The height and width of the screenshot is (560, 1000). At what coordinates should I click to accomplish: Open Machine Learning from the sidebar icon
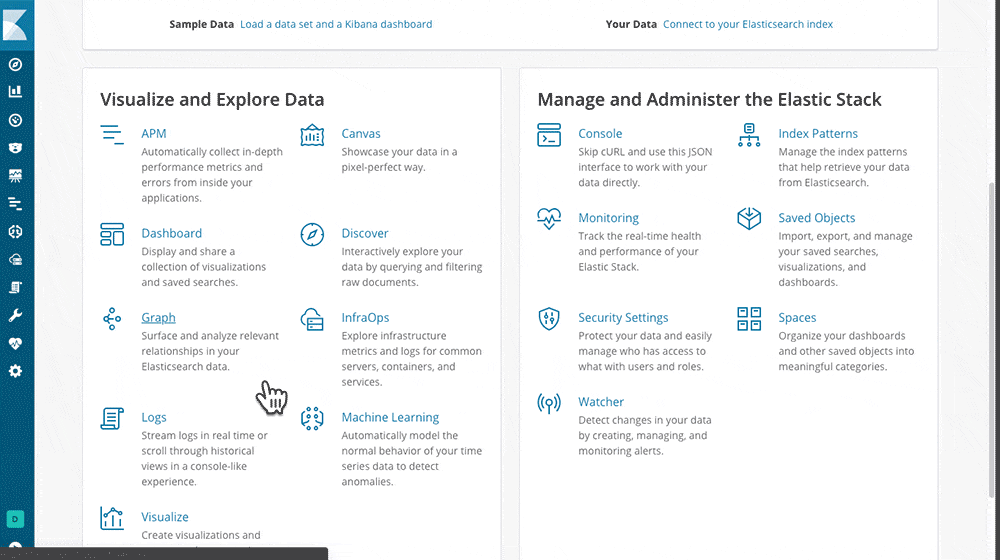15,232
